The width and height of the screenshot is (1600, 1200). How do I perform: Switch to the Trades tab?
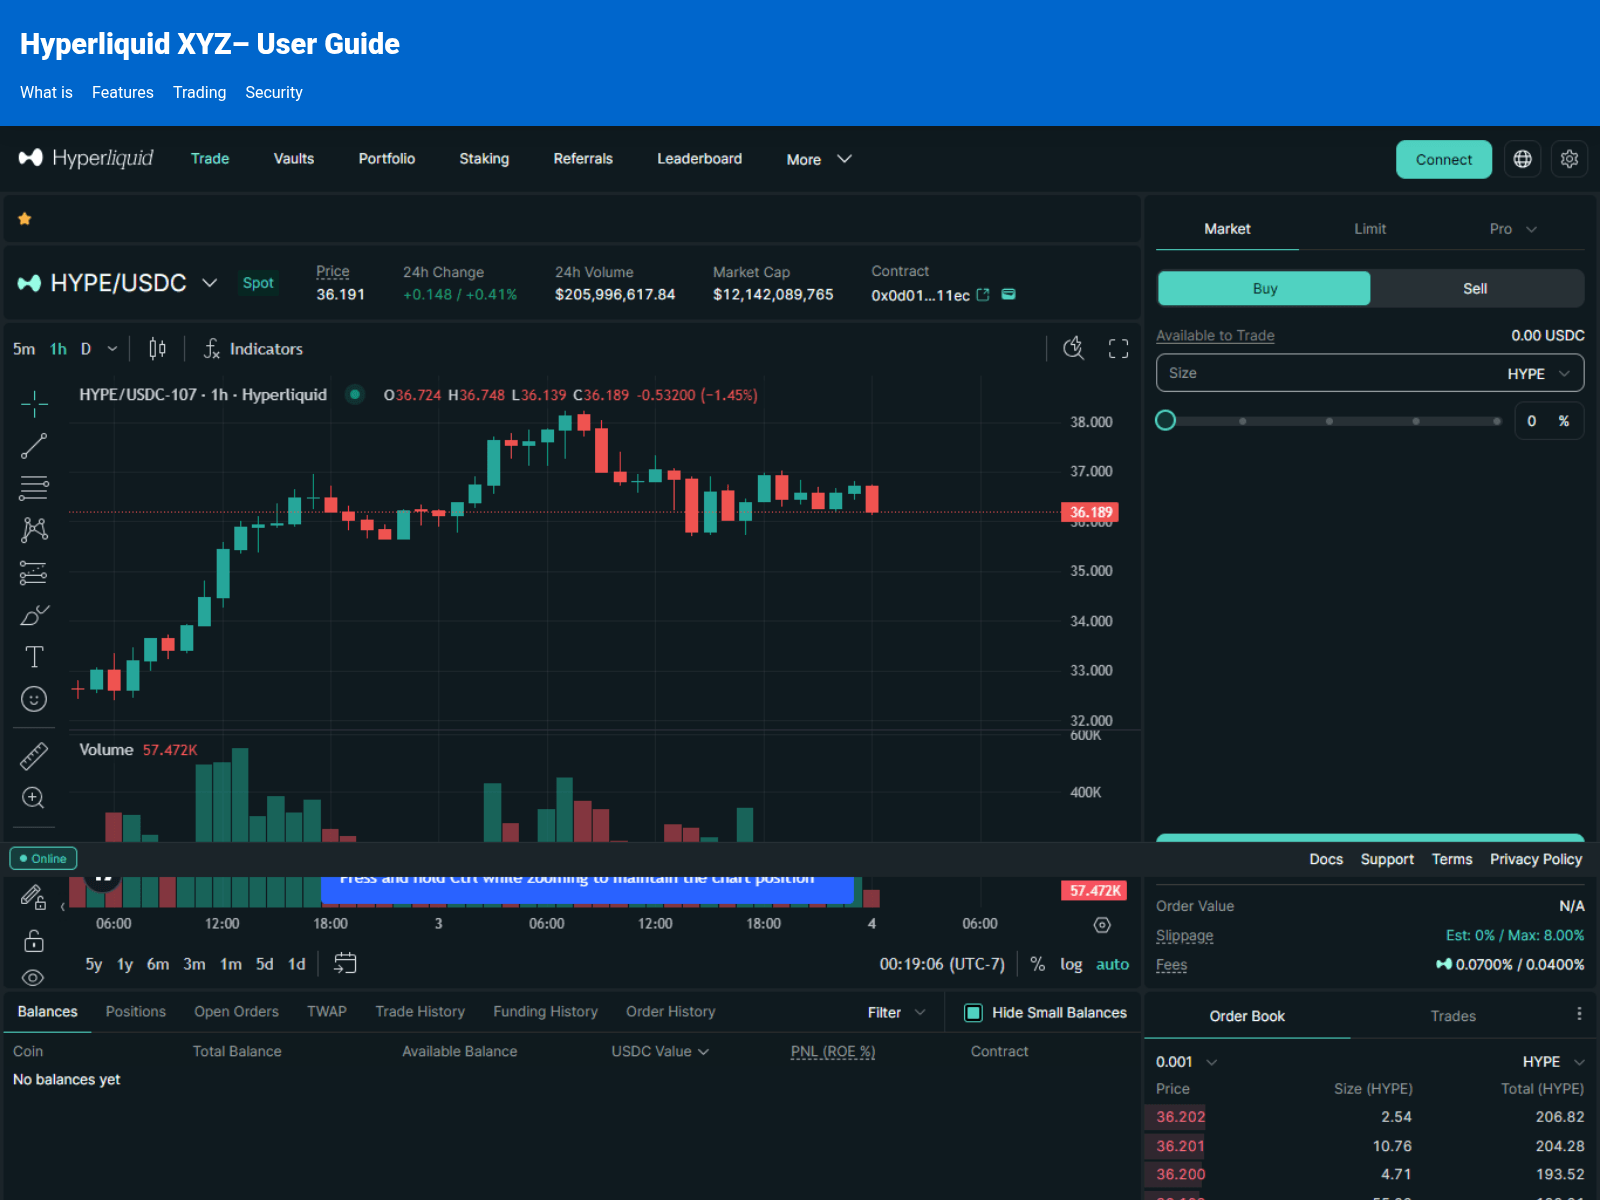[1453, 1016]
